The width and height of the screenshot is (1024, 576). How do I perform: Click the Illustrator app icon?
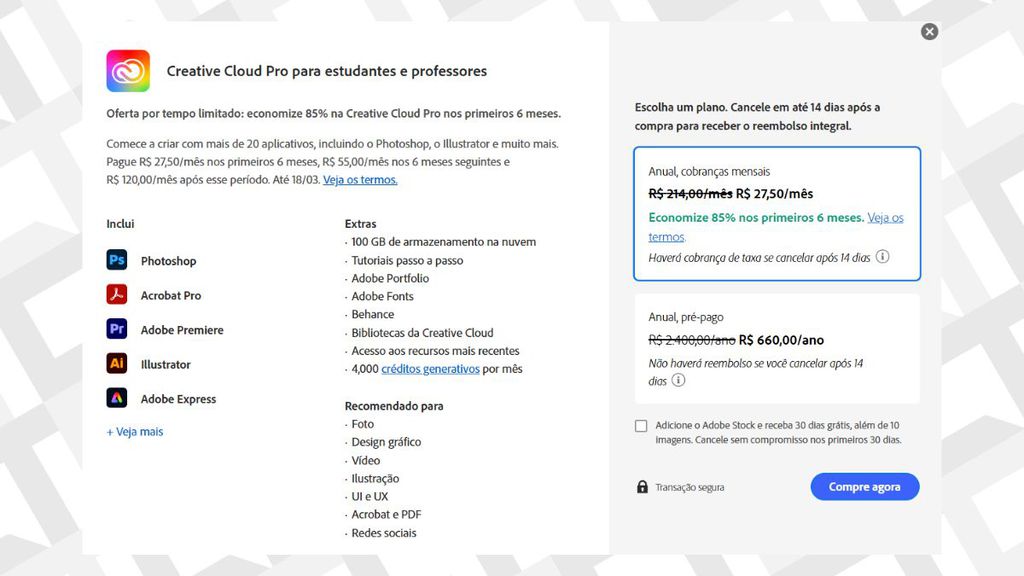(x=117, y=364)
